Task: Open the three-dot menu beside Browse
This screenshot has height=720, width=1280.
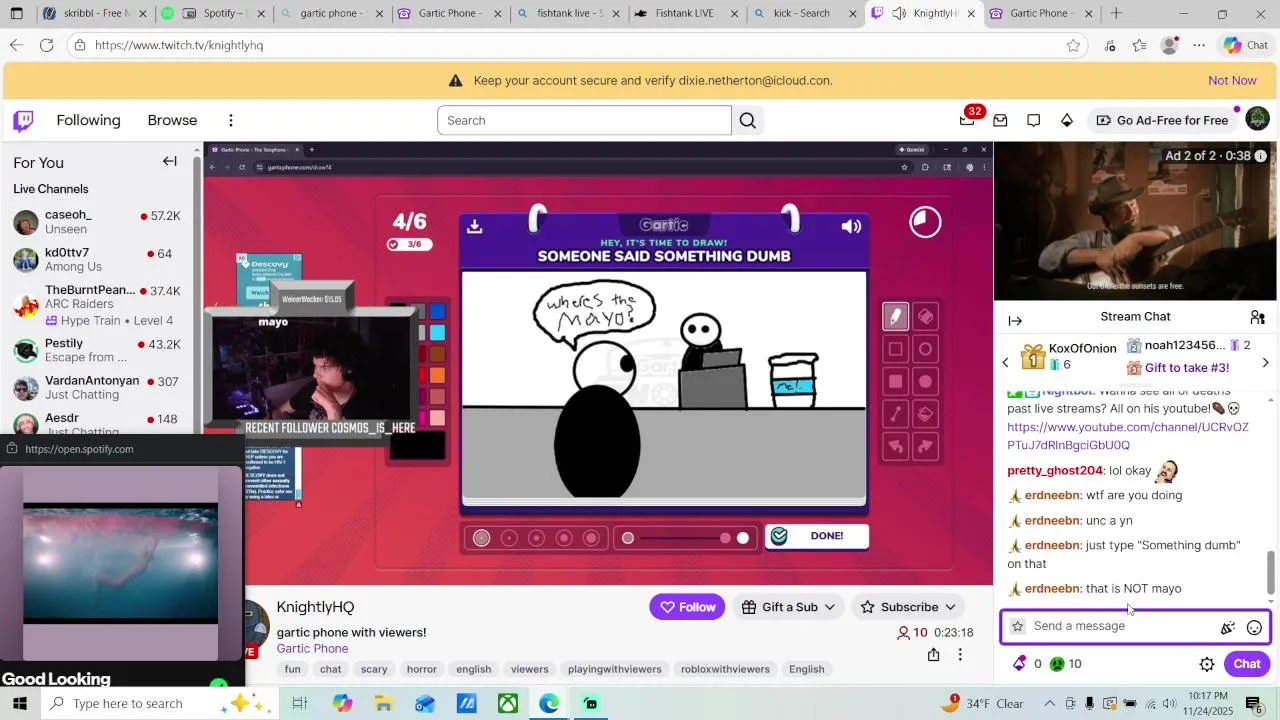Action: point(231,120)
